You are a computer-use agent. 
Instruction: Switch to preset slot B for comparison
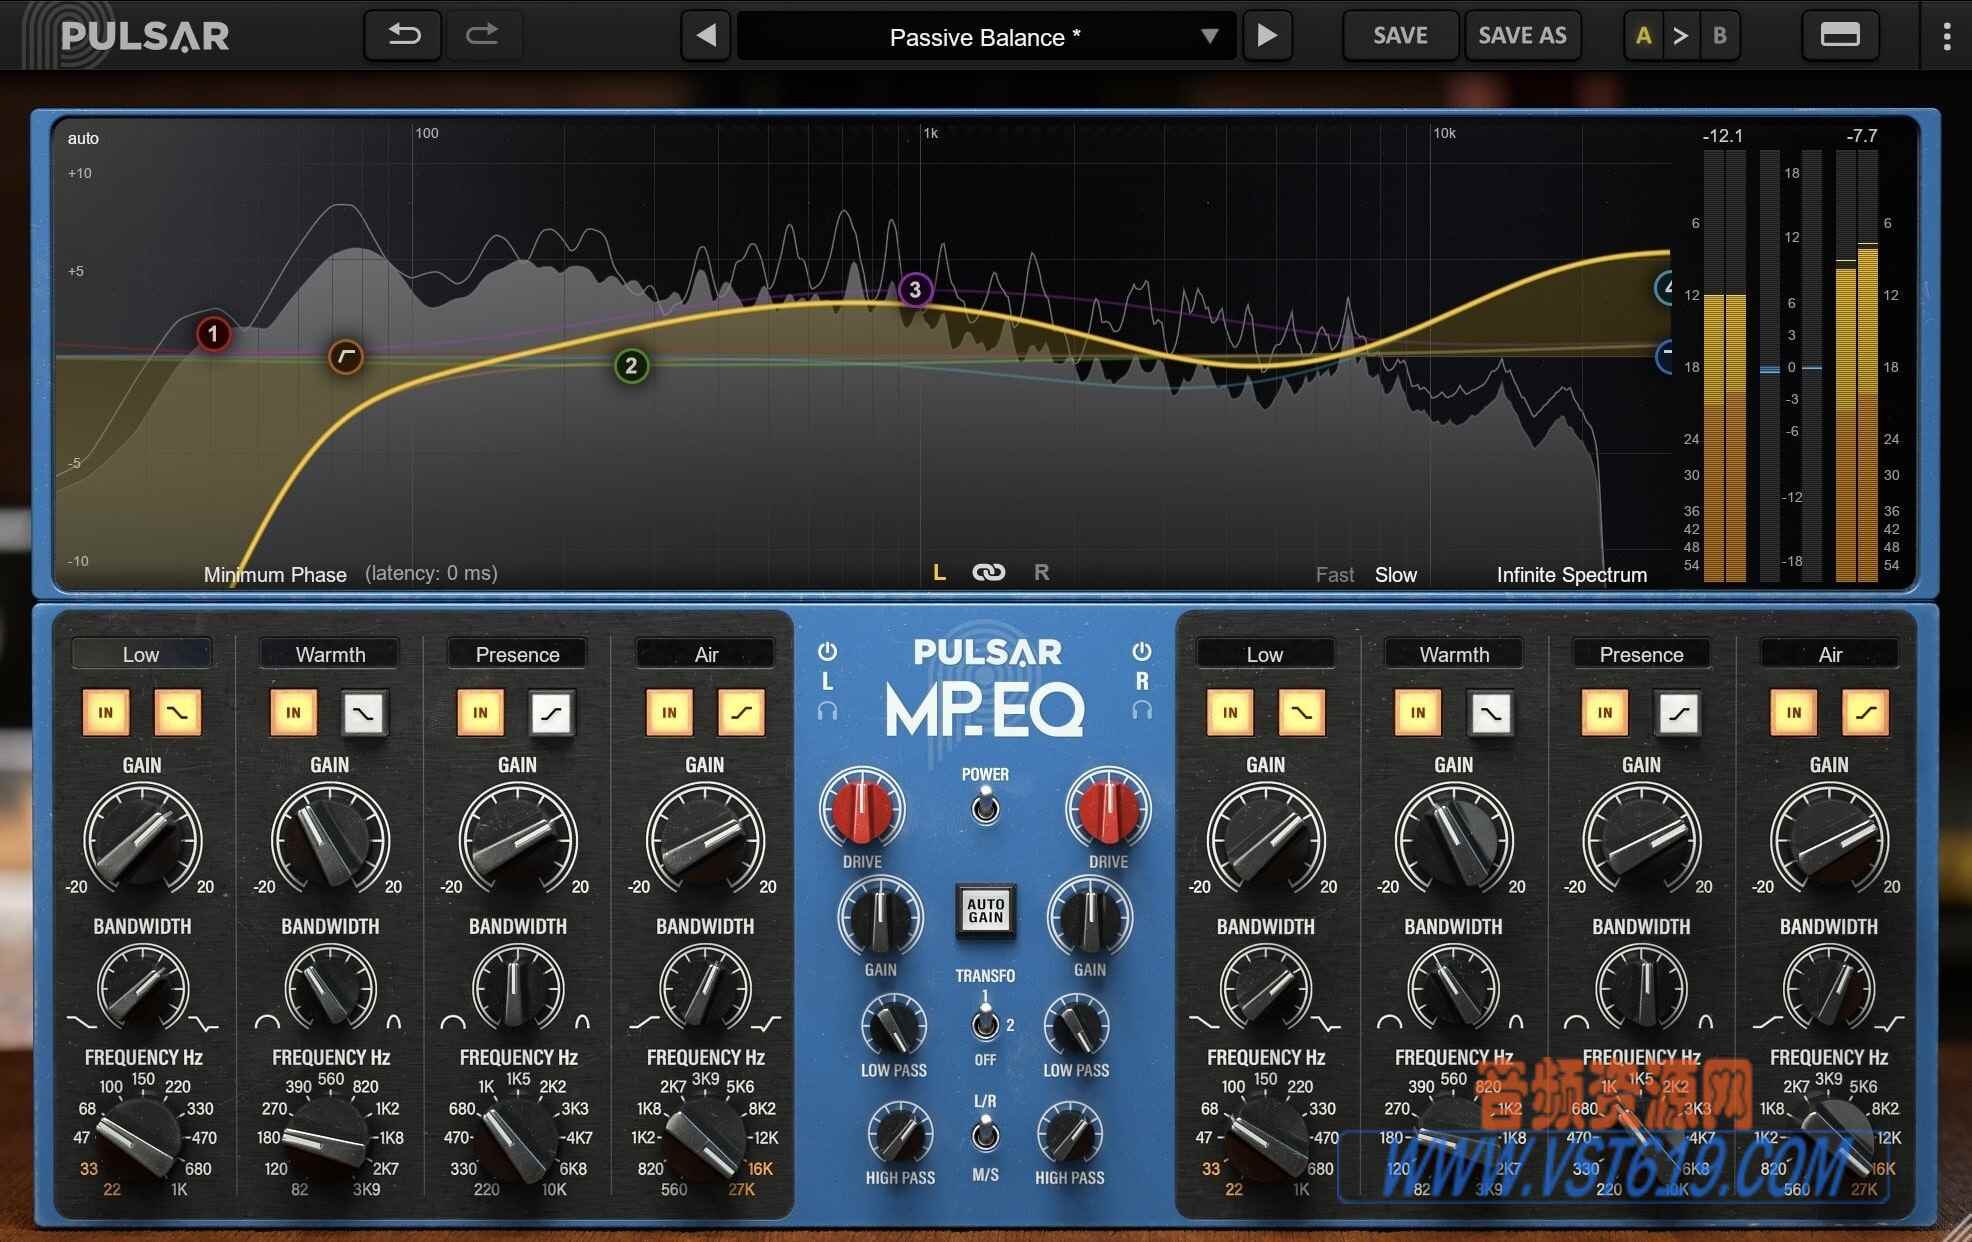(x=1720, y=35)
